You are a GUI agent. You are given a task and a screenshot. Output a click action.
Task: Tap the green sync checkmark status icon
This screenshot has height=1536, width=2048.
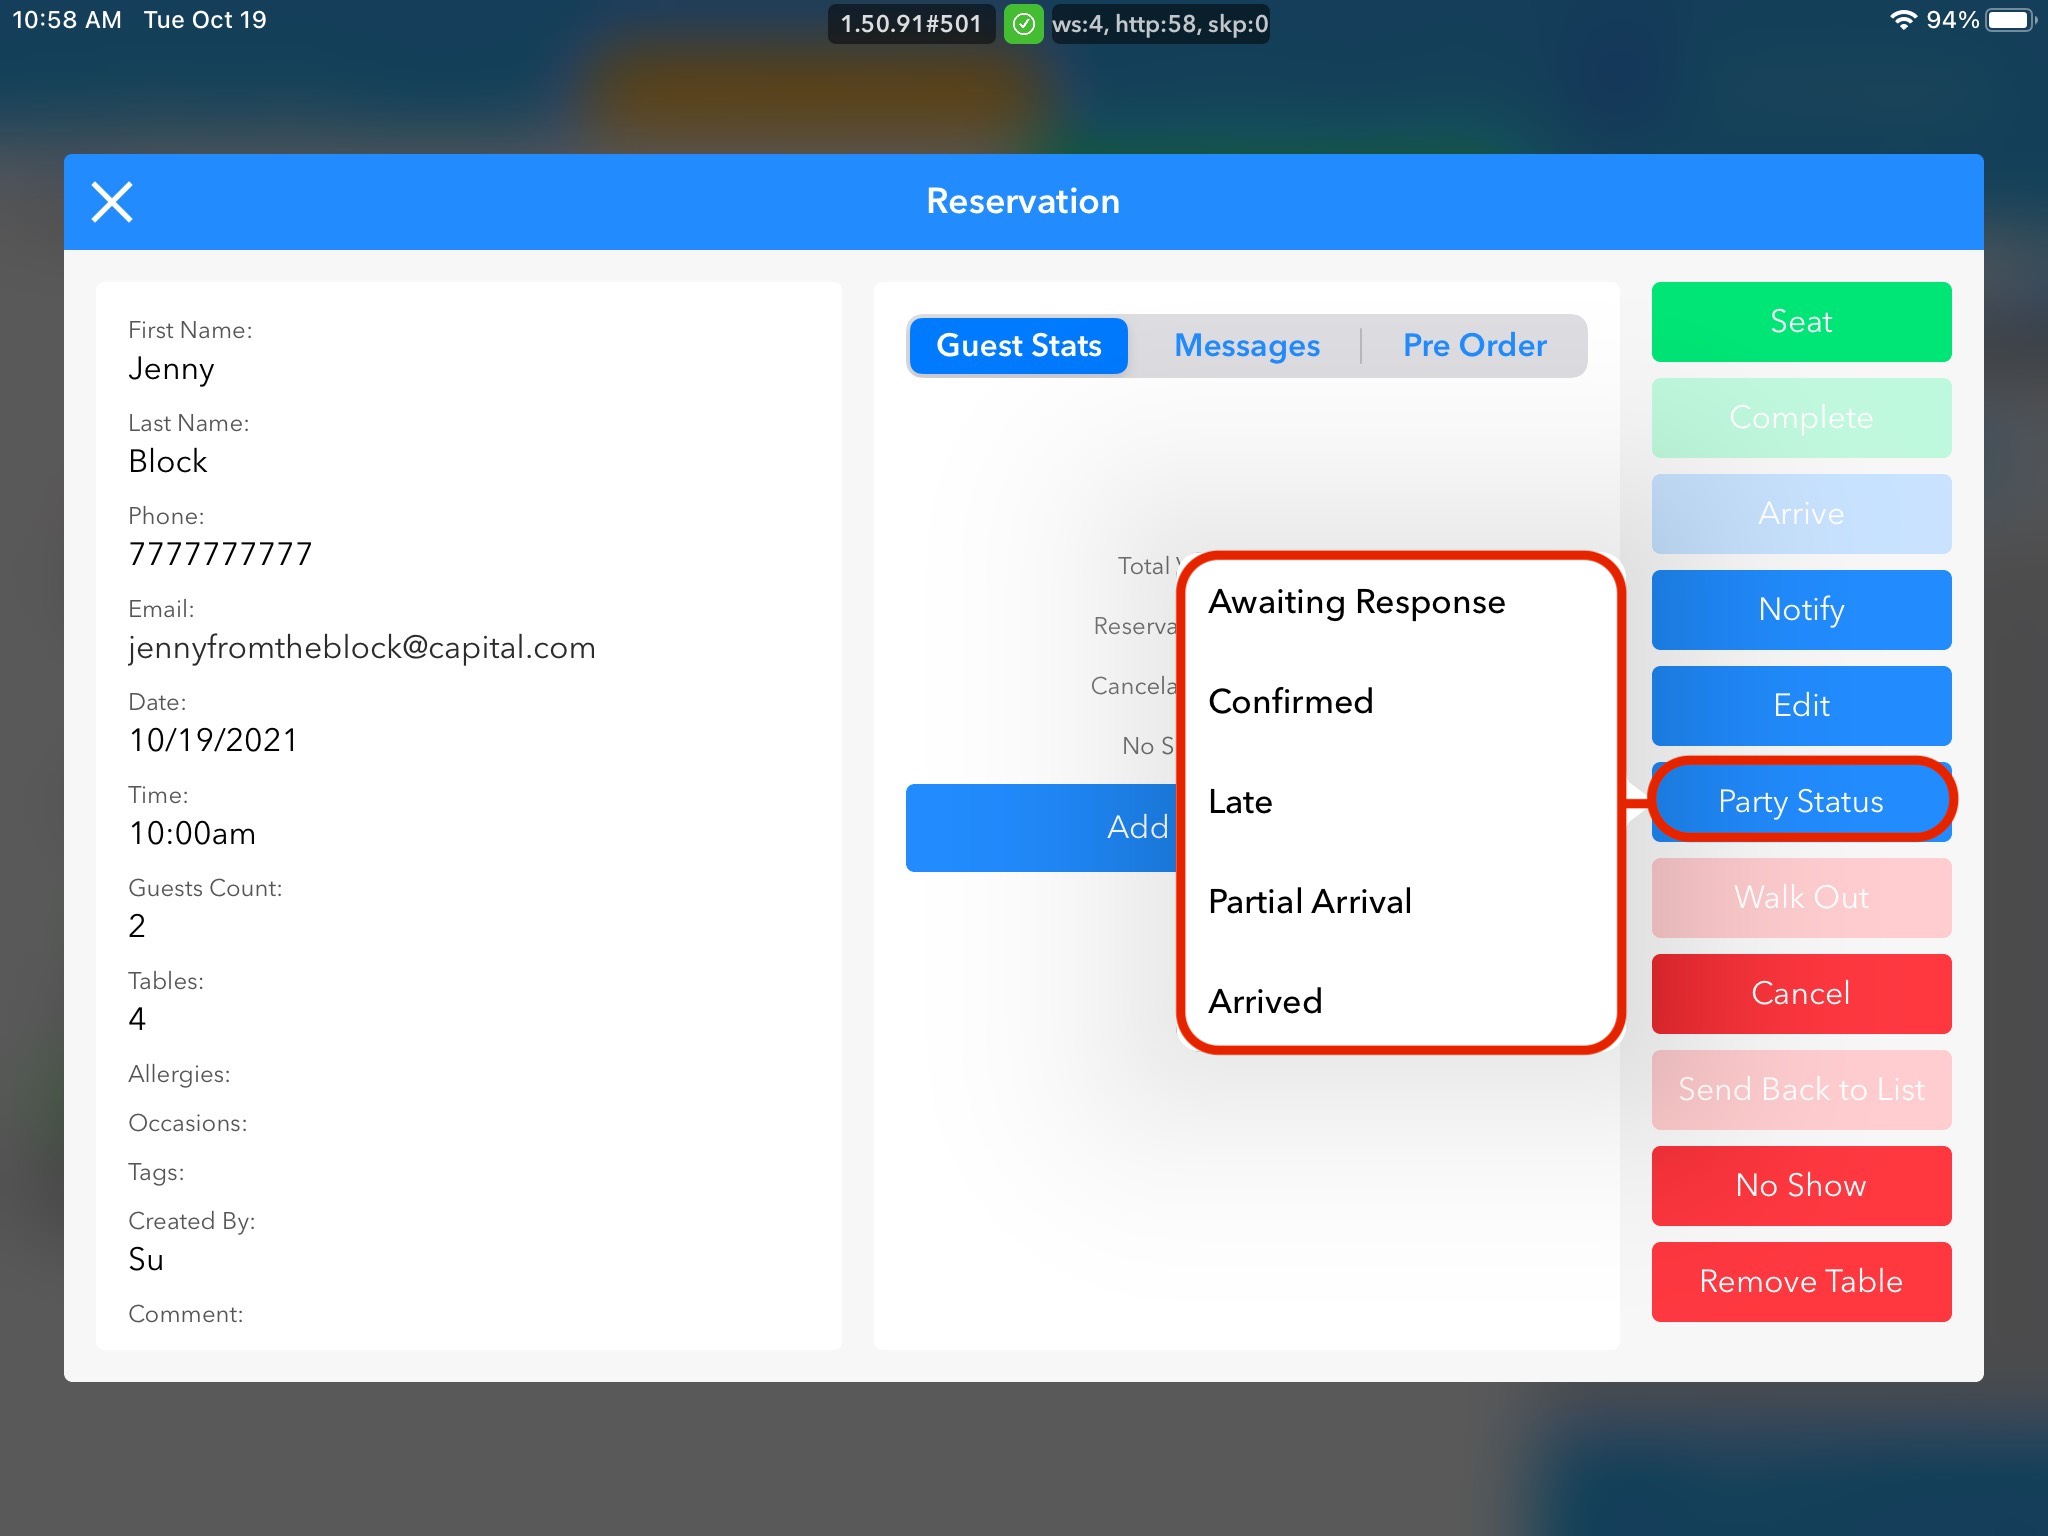point(1023,24)
